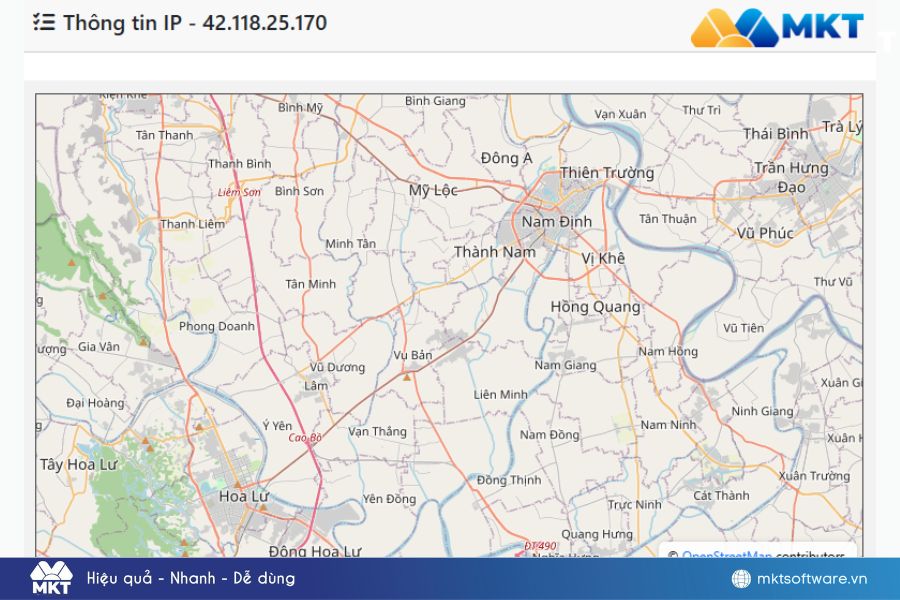Click the Hiệu quả - Nhanh - Dễ dùng slogan
This screenshot has width=900, height=600.
(190, 578)
